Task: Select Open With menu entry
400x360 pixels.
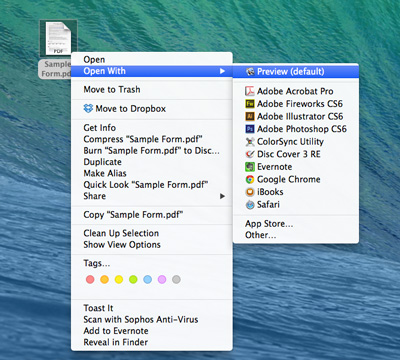Action: [x=152, y=71]
